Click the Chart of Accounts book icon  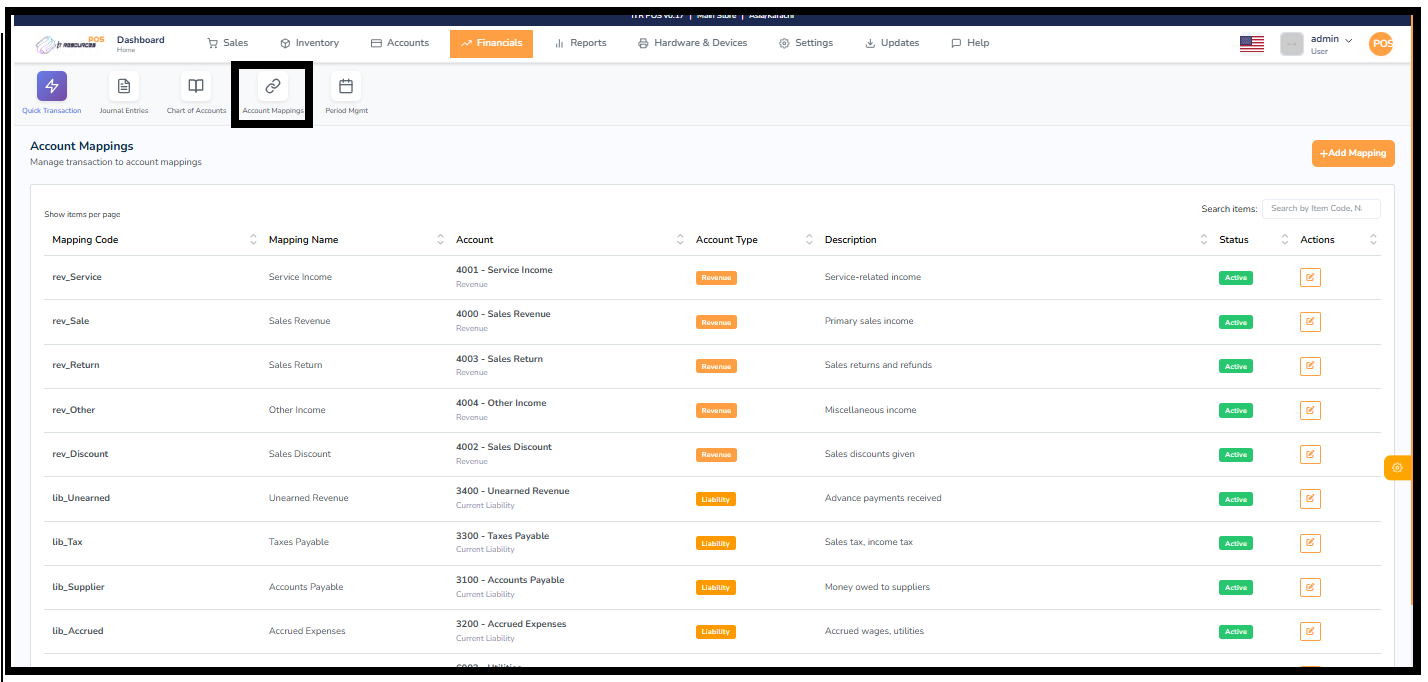[x=195, y=86]
